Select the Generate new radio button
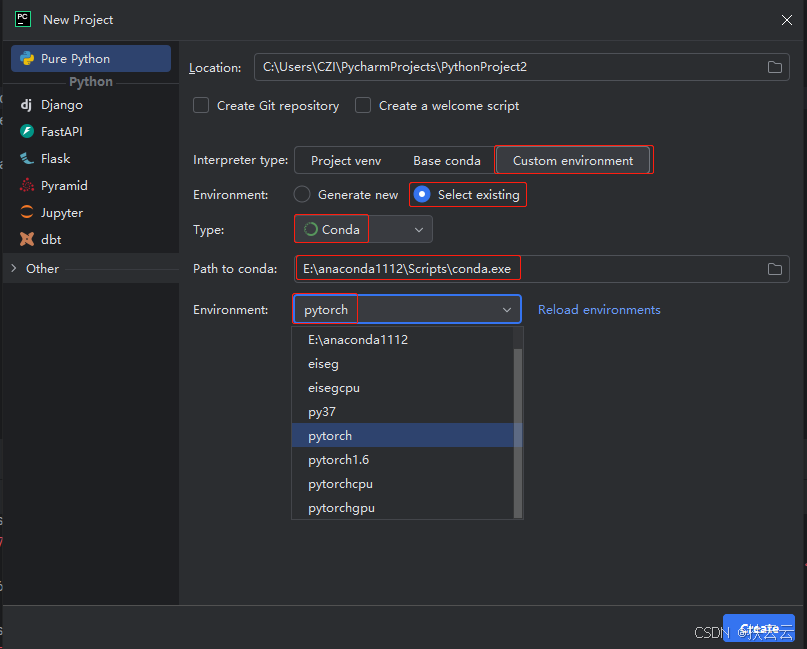The width and height of the screenshot is (807, 649). (x=302, y=195)
